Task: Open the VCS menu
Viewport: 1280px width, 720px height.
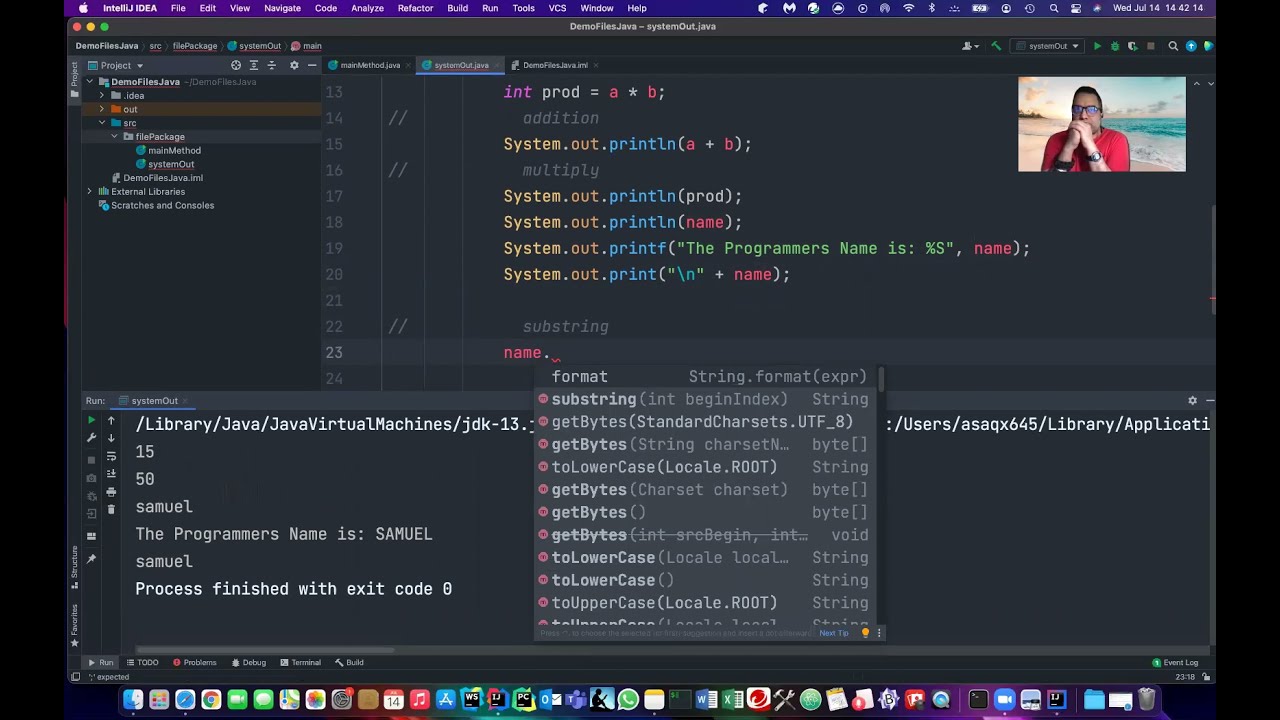Action: [557, 8]
